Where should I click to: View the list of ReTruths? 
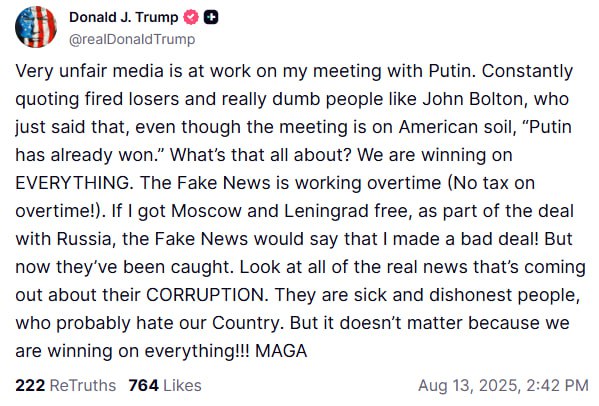(65, 385)
